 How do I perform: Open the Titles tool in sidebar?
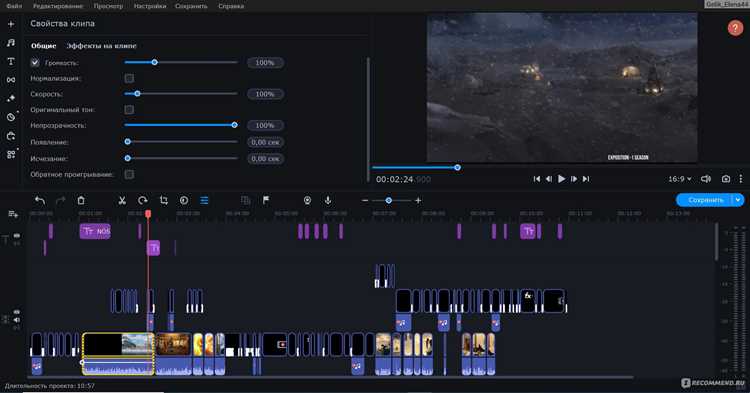[x=11, y=61]
